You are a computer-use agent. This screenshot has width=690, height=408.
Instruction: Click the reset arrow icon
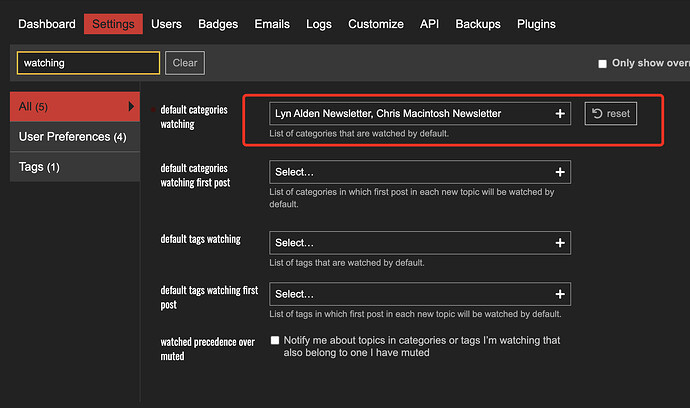pyautogui.click(x=597, y=114)
